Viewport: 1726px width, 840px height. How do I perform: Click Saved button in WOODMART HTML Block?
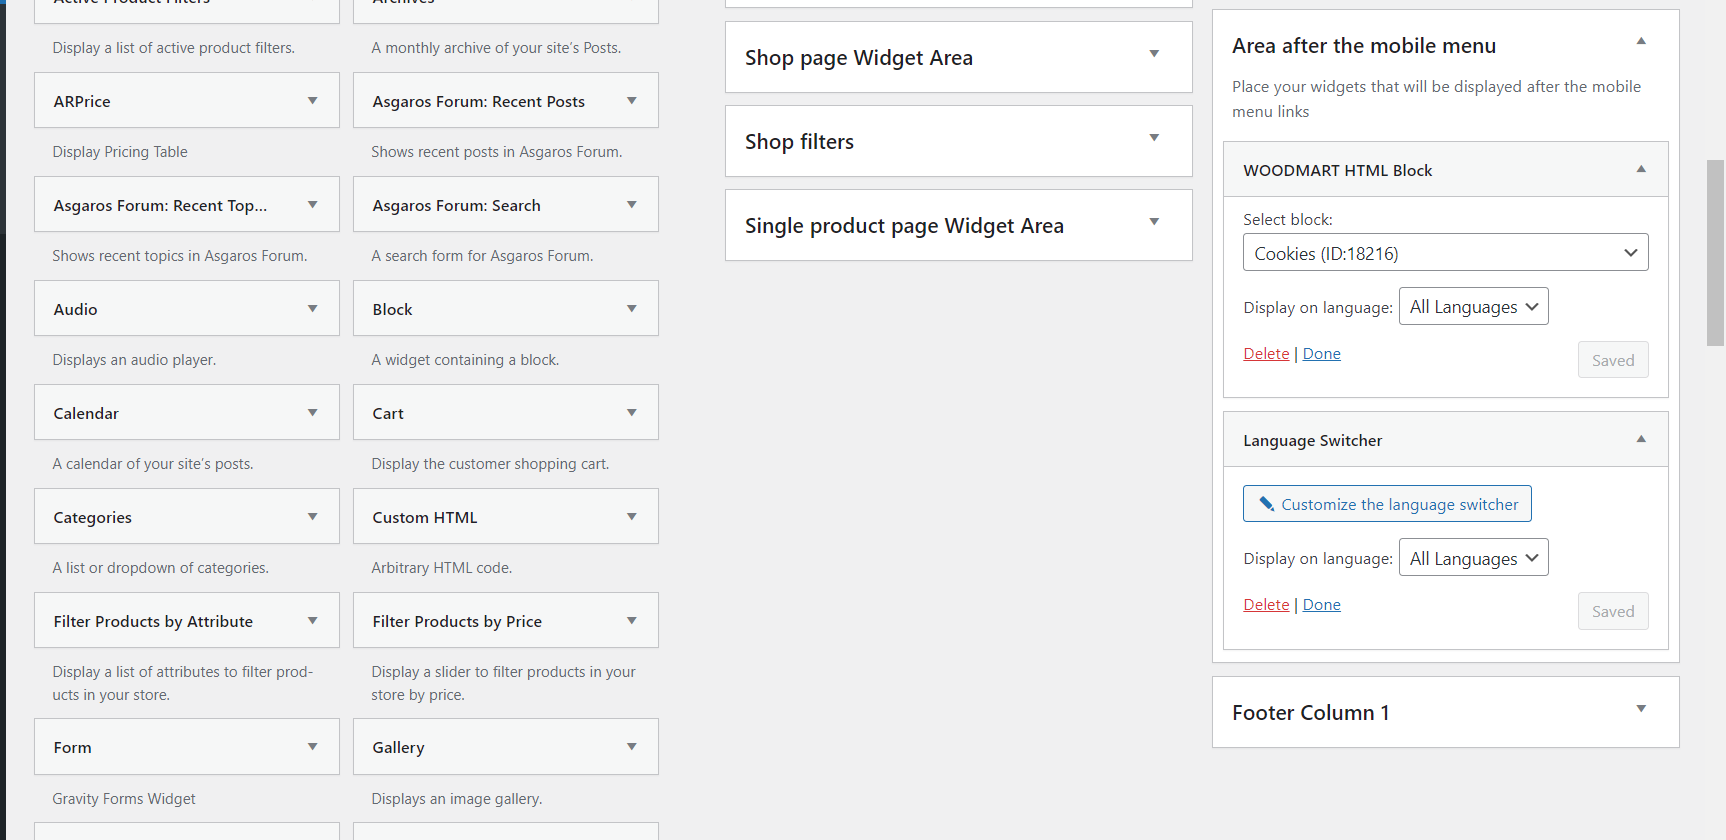pyautogui.click(x=1612, y=361)
